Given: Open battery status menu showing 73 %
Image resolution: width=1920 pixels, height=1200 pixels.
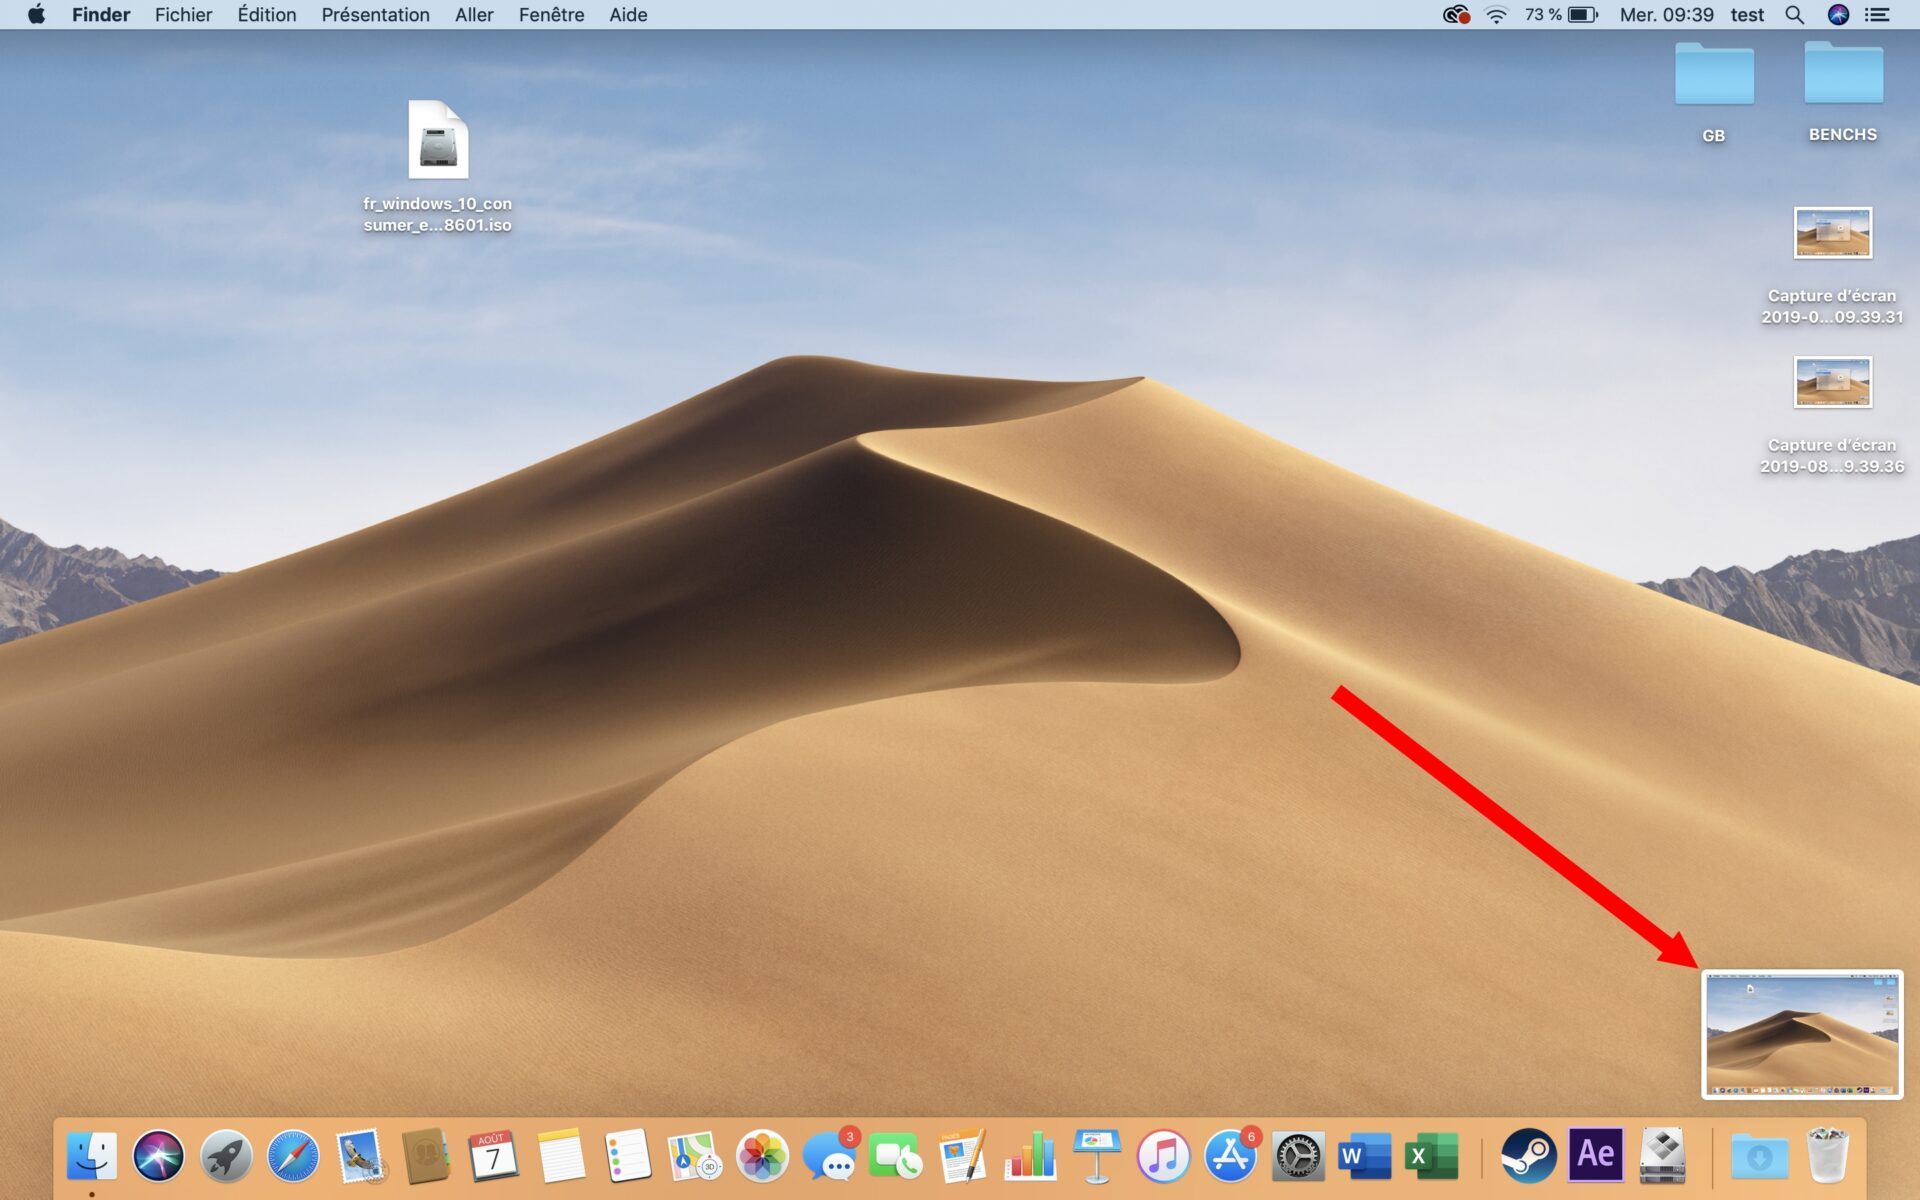Looking at the screenshot, I should pyautogui.click(x=1560, y=15).
